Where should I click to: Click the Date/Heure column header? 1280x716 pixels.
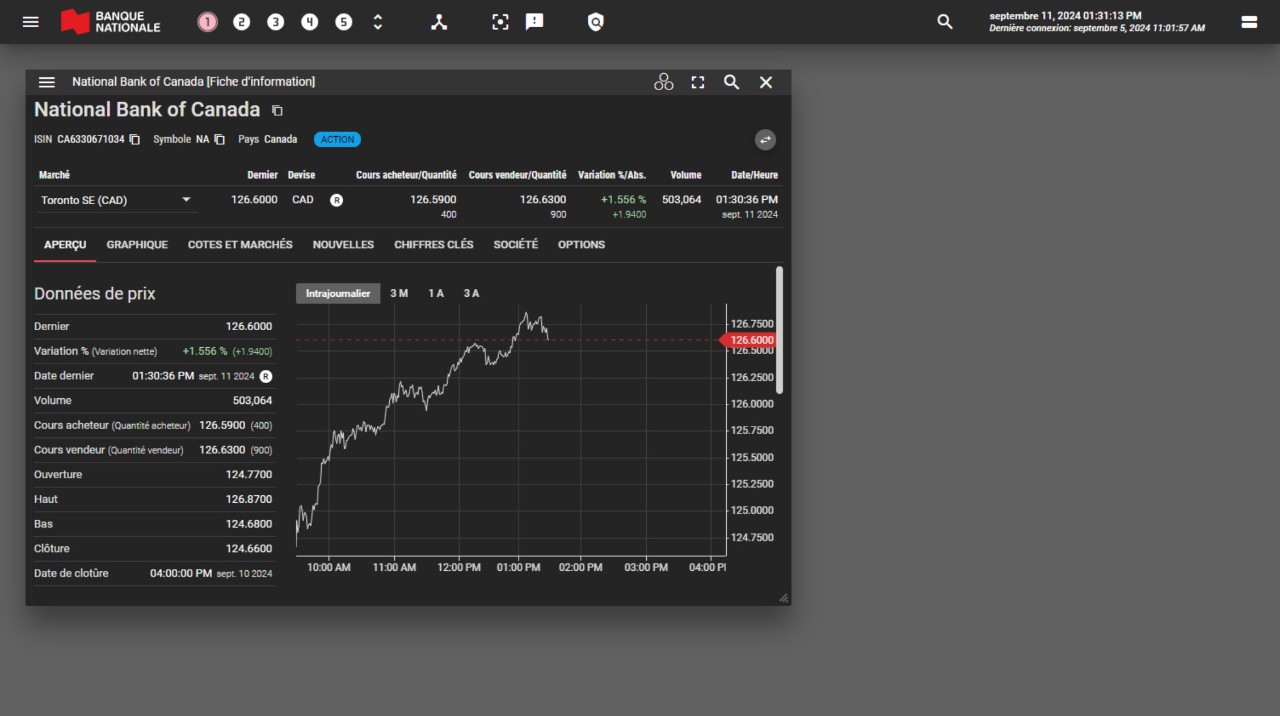point(754,175)
